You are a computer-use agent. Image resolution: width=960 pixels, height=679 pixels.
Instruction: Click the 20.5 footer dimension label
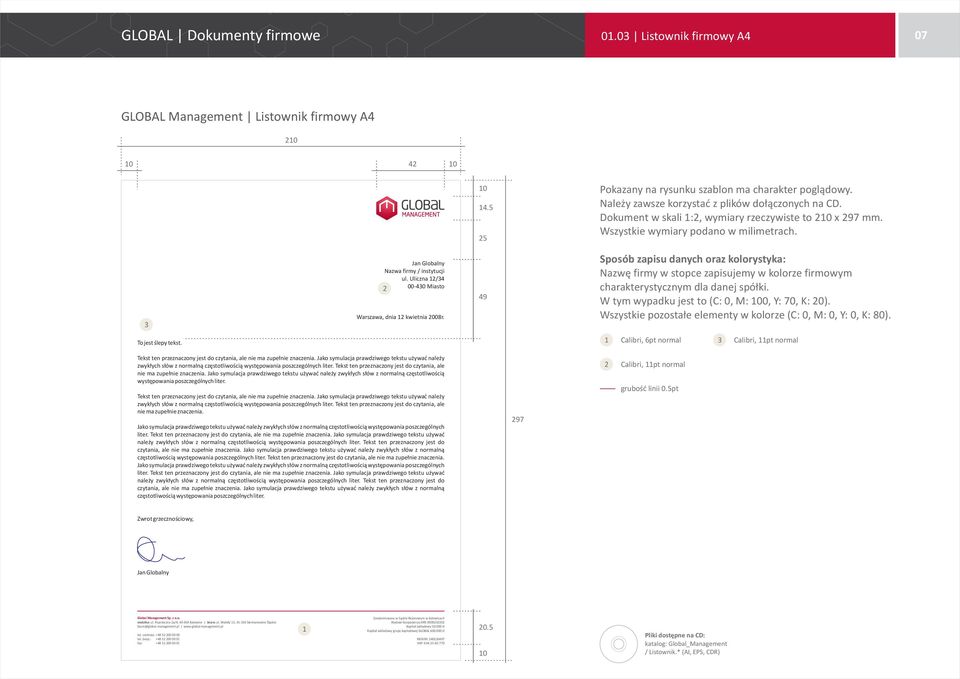pos(486,628)
